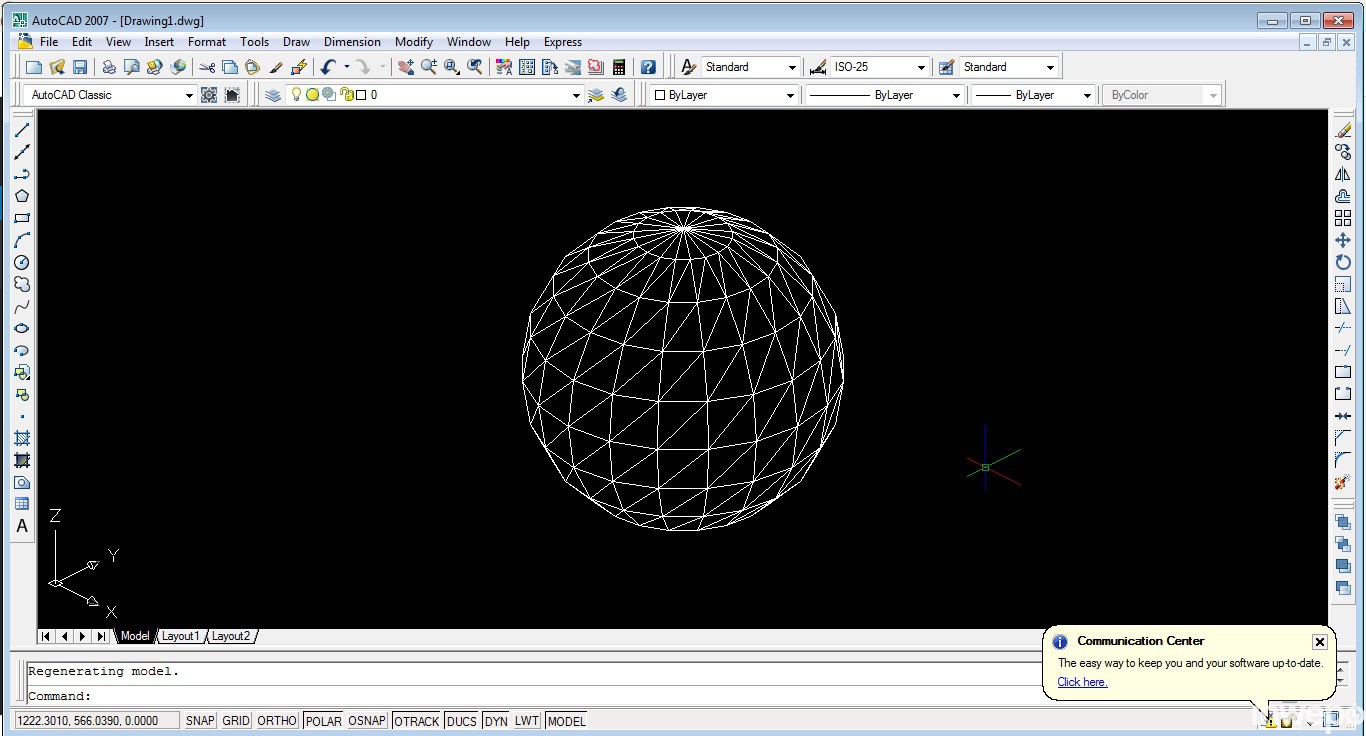Click the Multiline Text tool
The image size is (1366, 736).
click(x=22, y=526)
